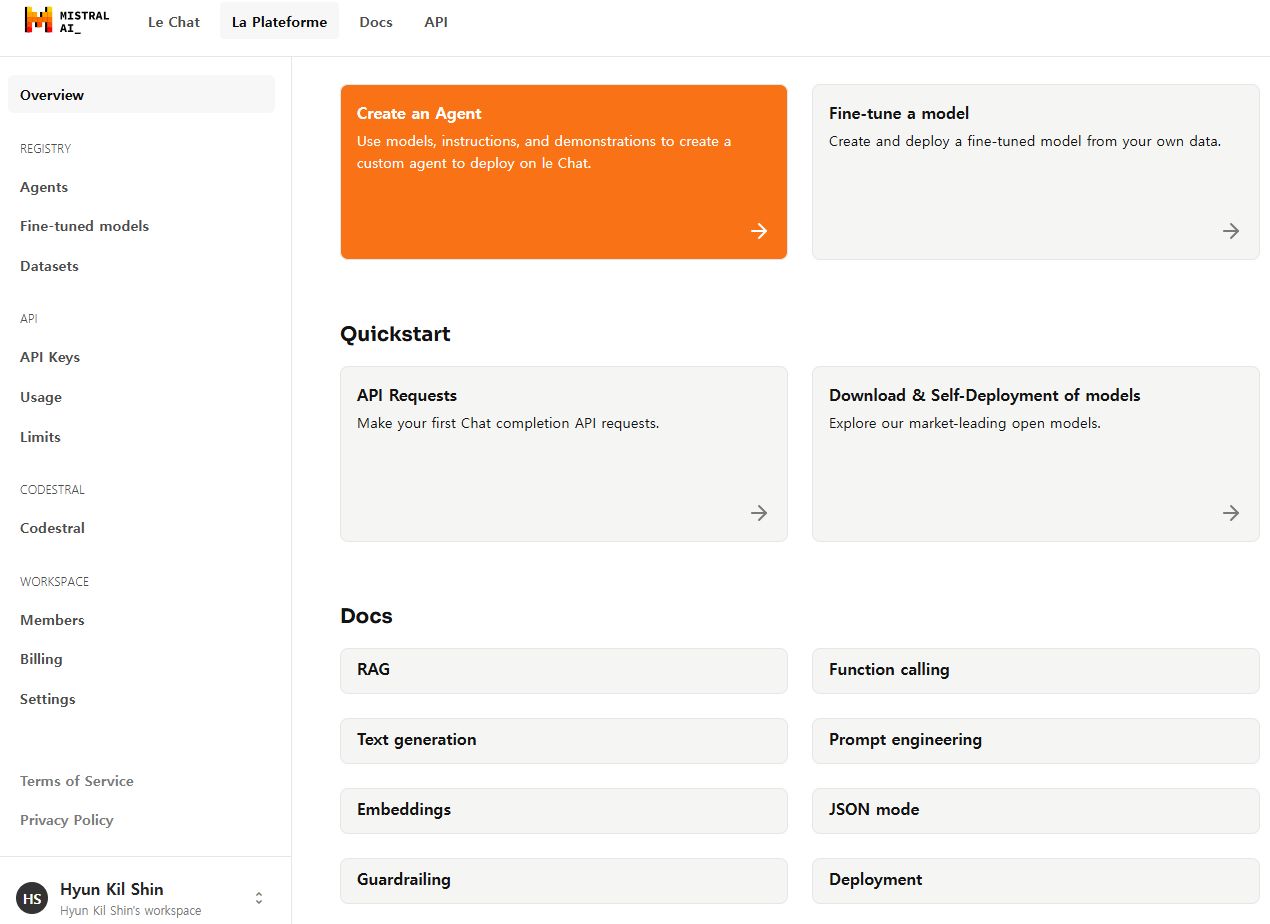The width and height of the screenshot is (1270, 924).
Task: Open Le Chat tab
Action: click(x=174, y=21)
